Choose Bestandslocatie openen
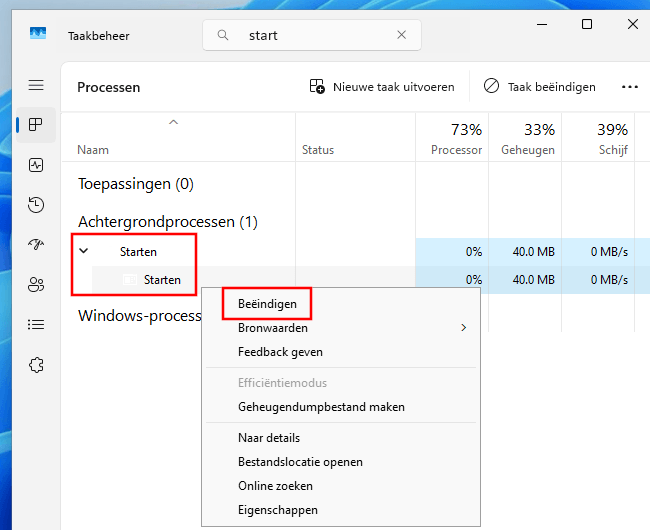 (x=300, y=462)
